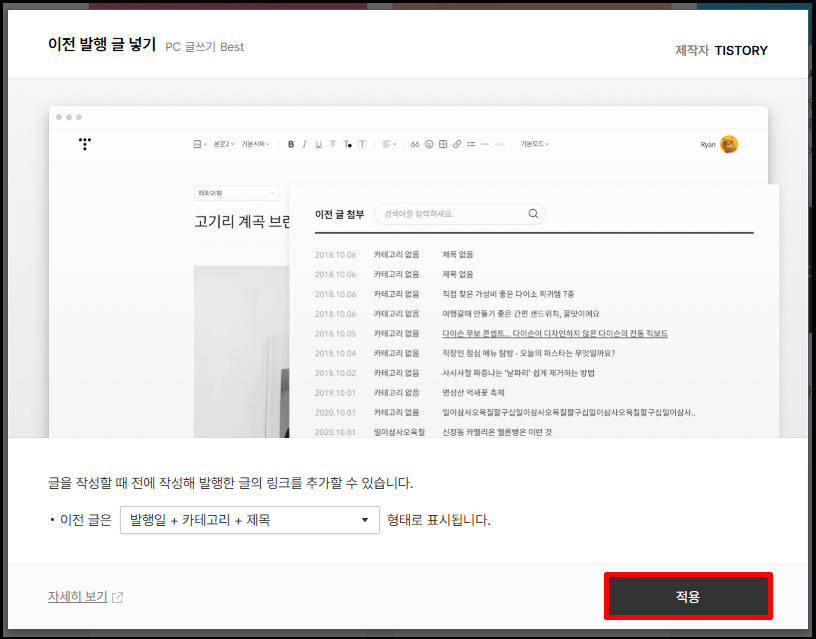816x639 pixels.
Task: Click Ryan's profile avatar in the preview
Action: (729, 144)
